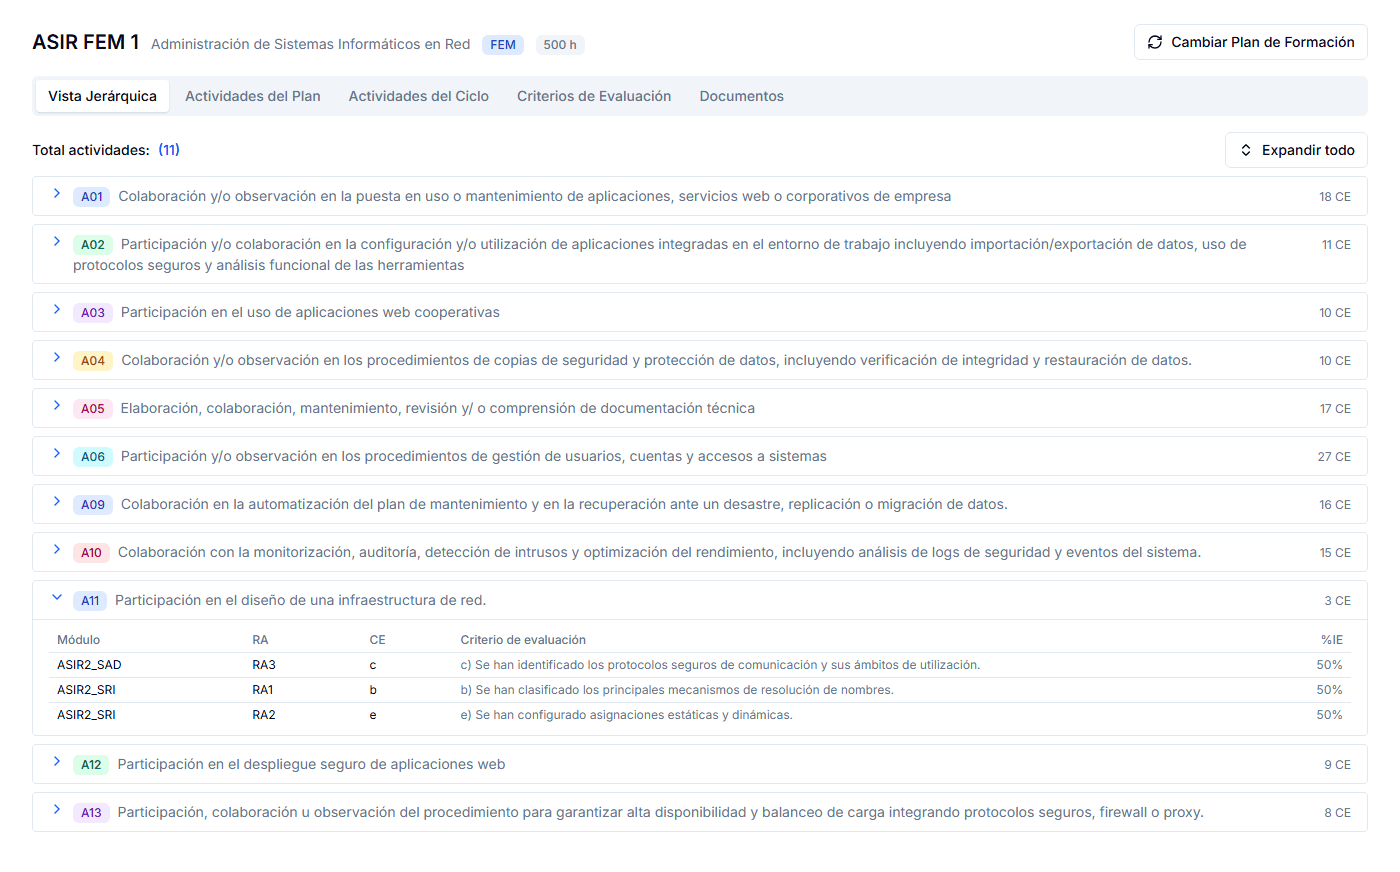Click the RA2 cell in the table
The width and height of the screenshot is (1400, 872).
point(264,715)
